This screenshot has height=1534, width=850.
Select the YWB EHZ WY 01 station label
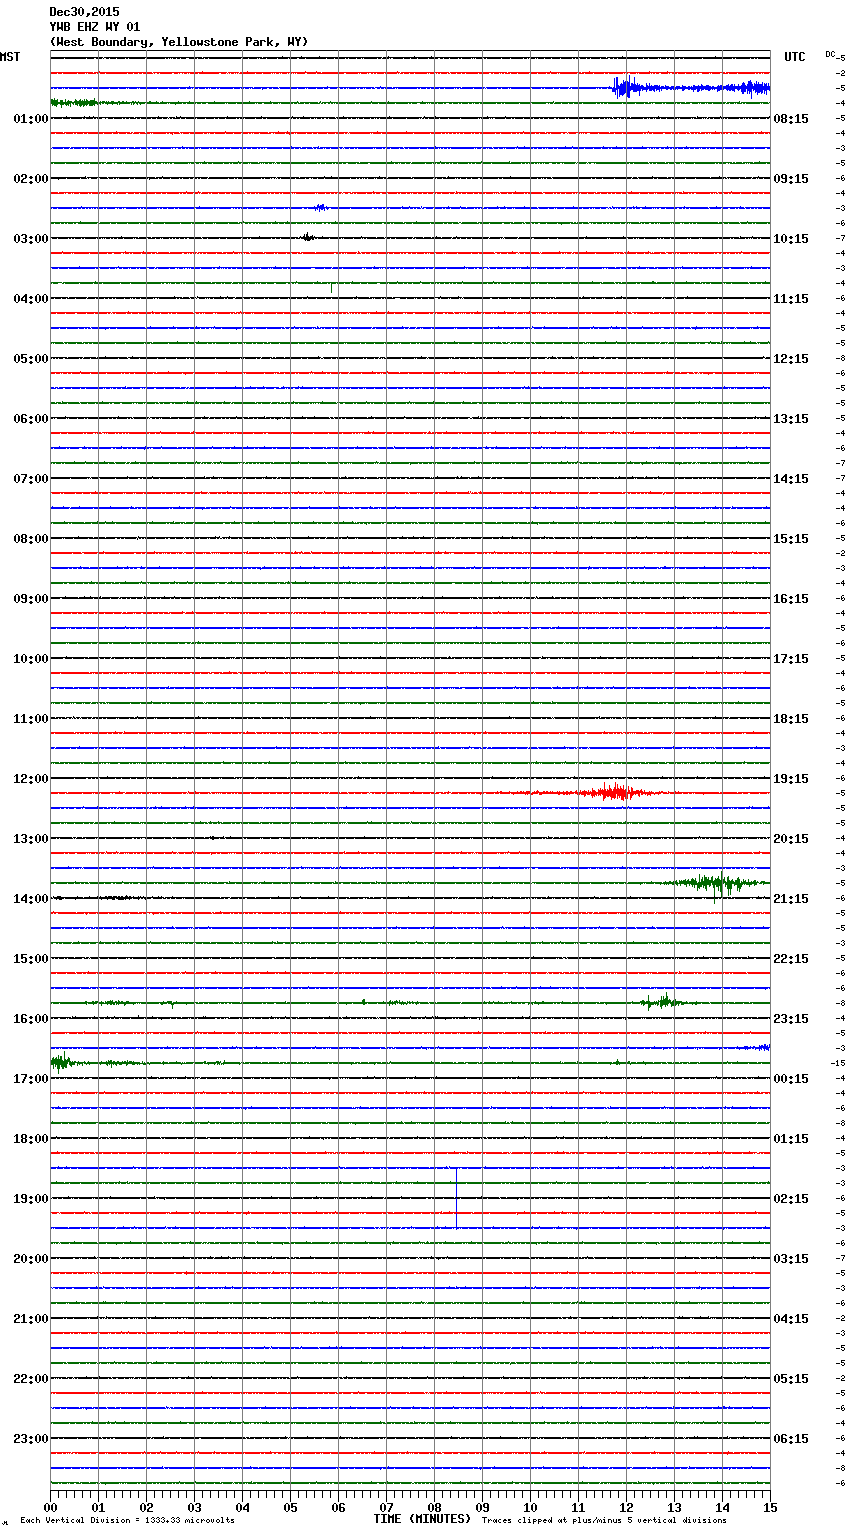coord(95,27)
